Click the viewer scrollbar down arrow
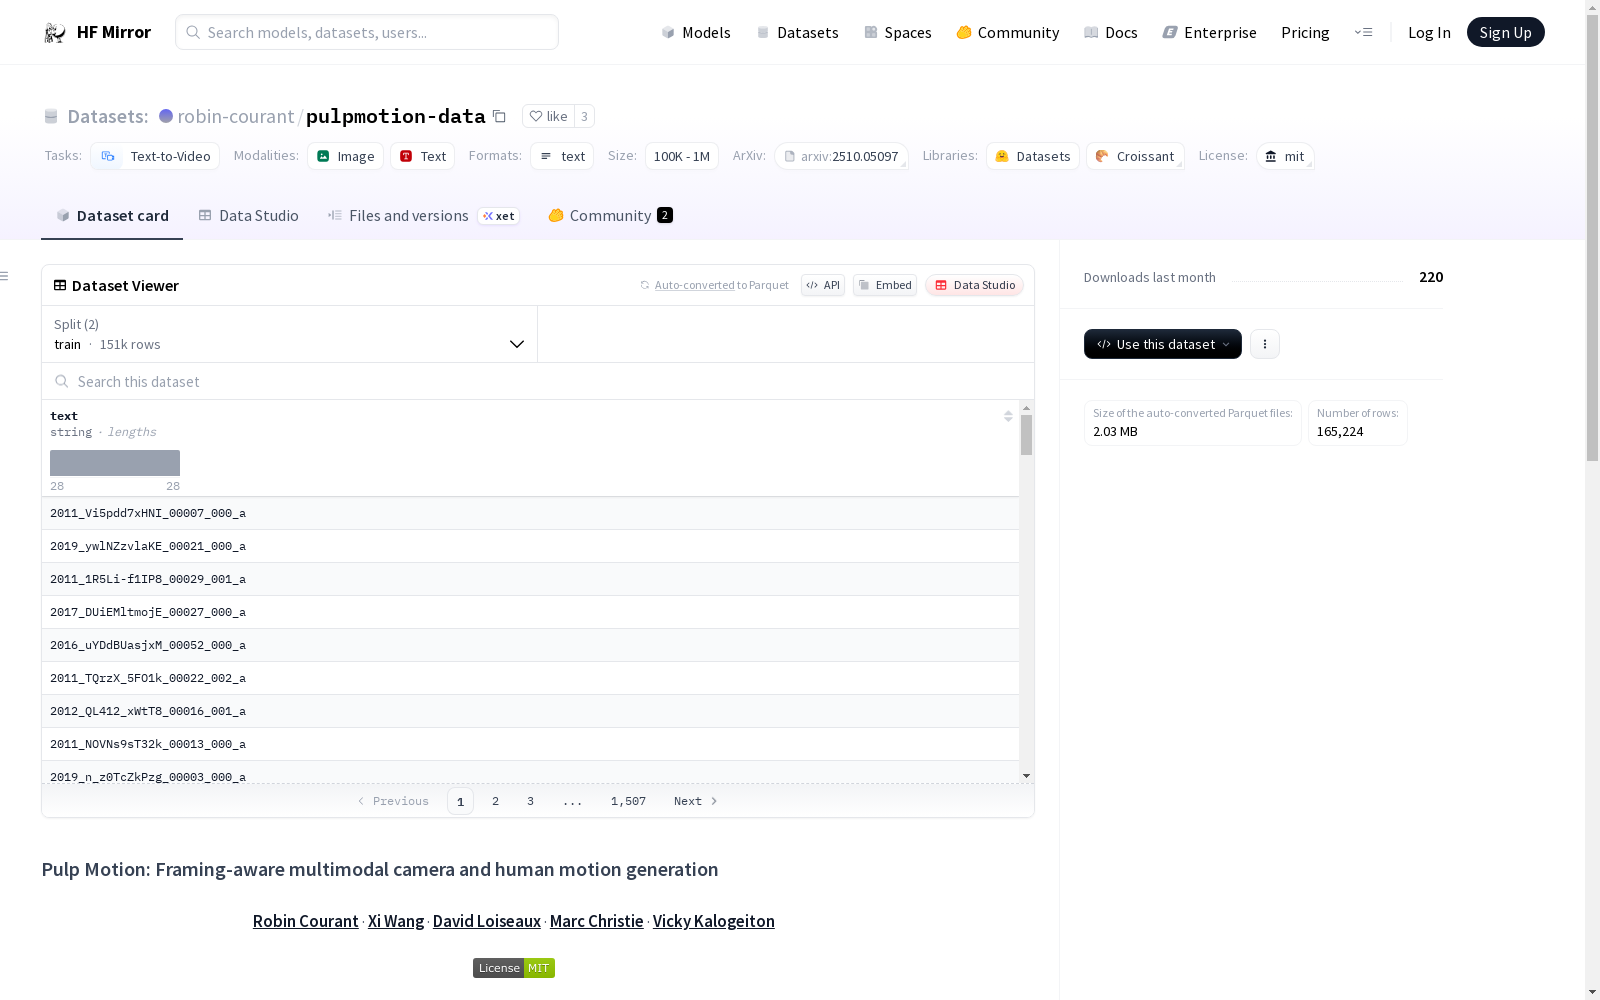 click(1026, 776)
